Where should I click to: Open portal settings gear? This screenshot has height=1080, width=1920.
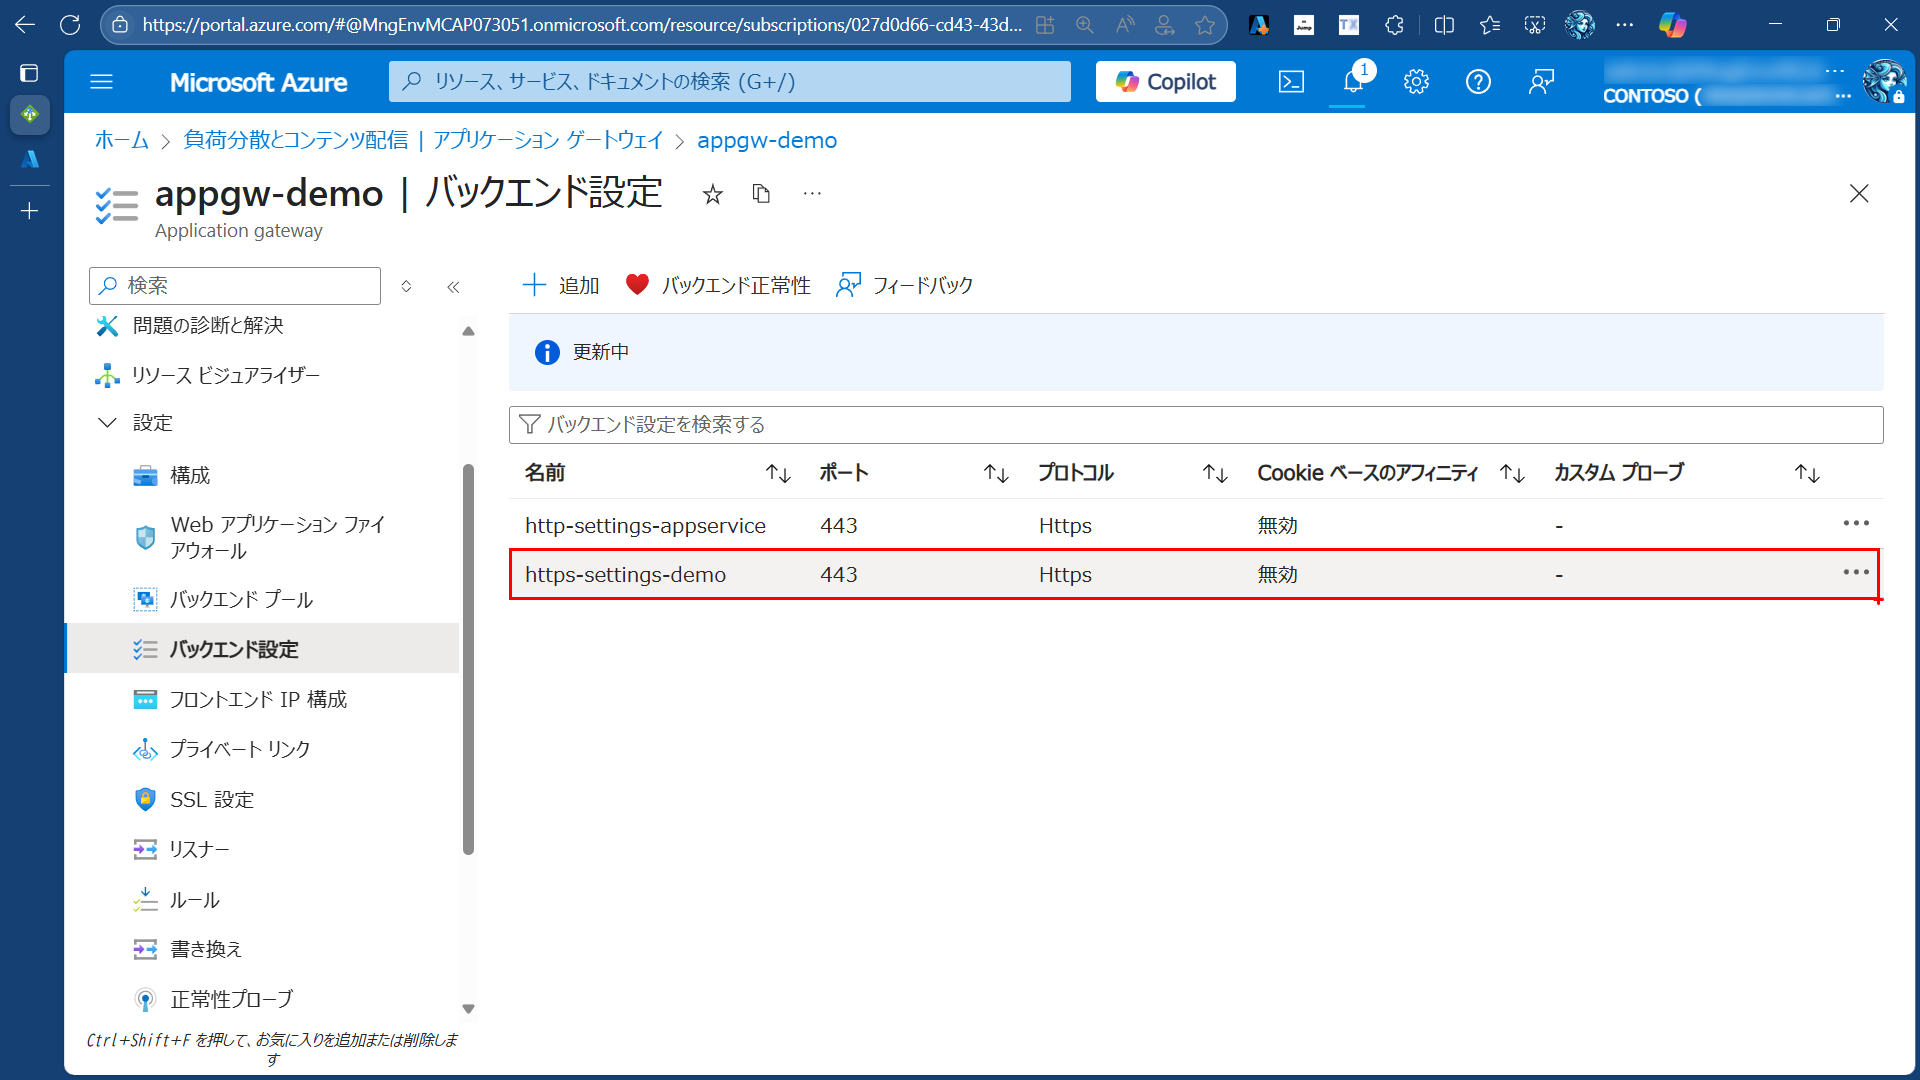click(1416, 82)
